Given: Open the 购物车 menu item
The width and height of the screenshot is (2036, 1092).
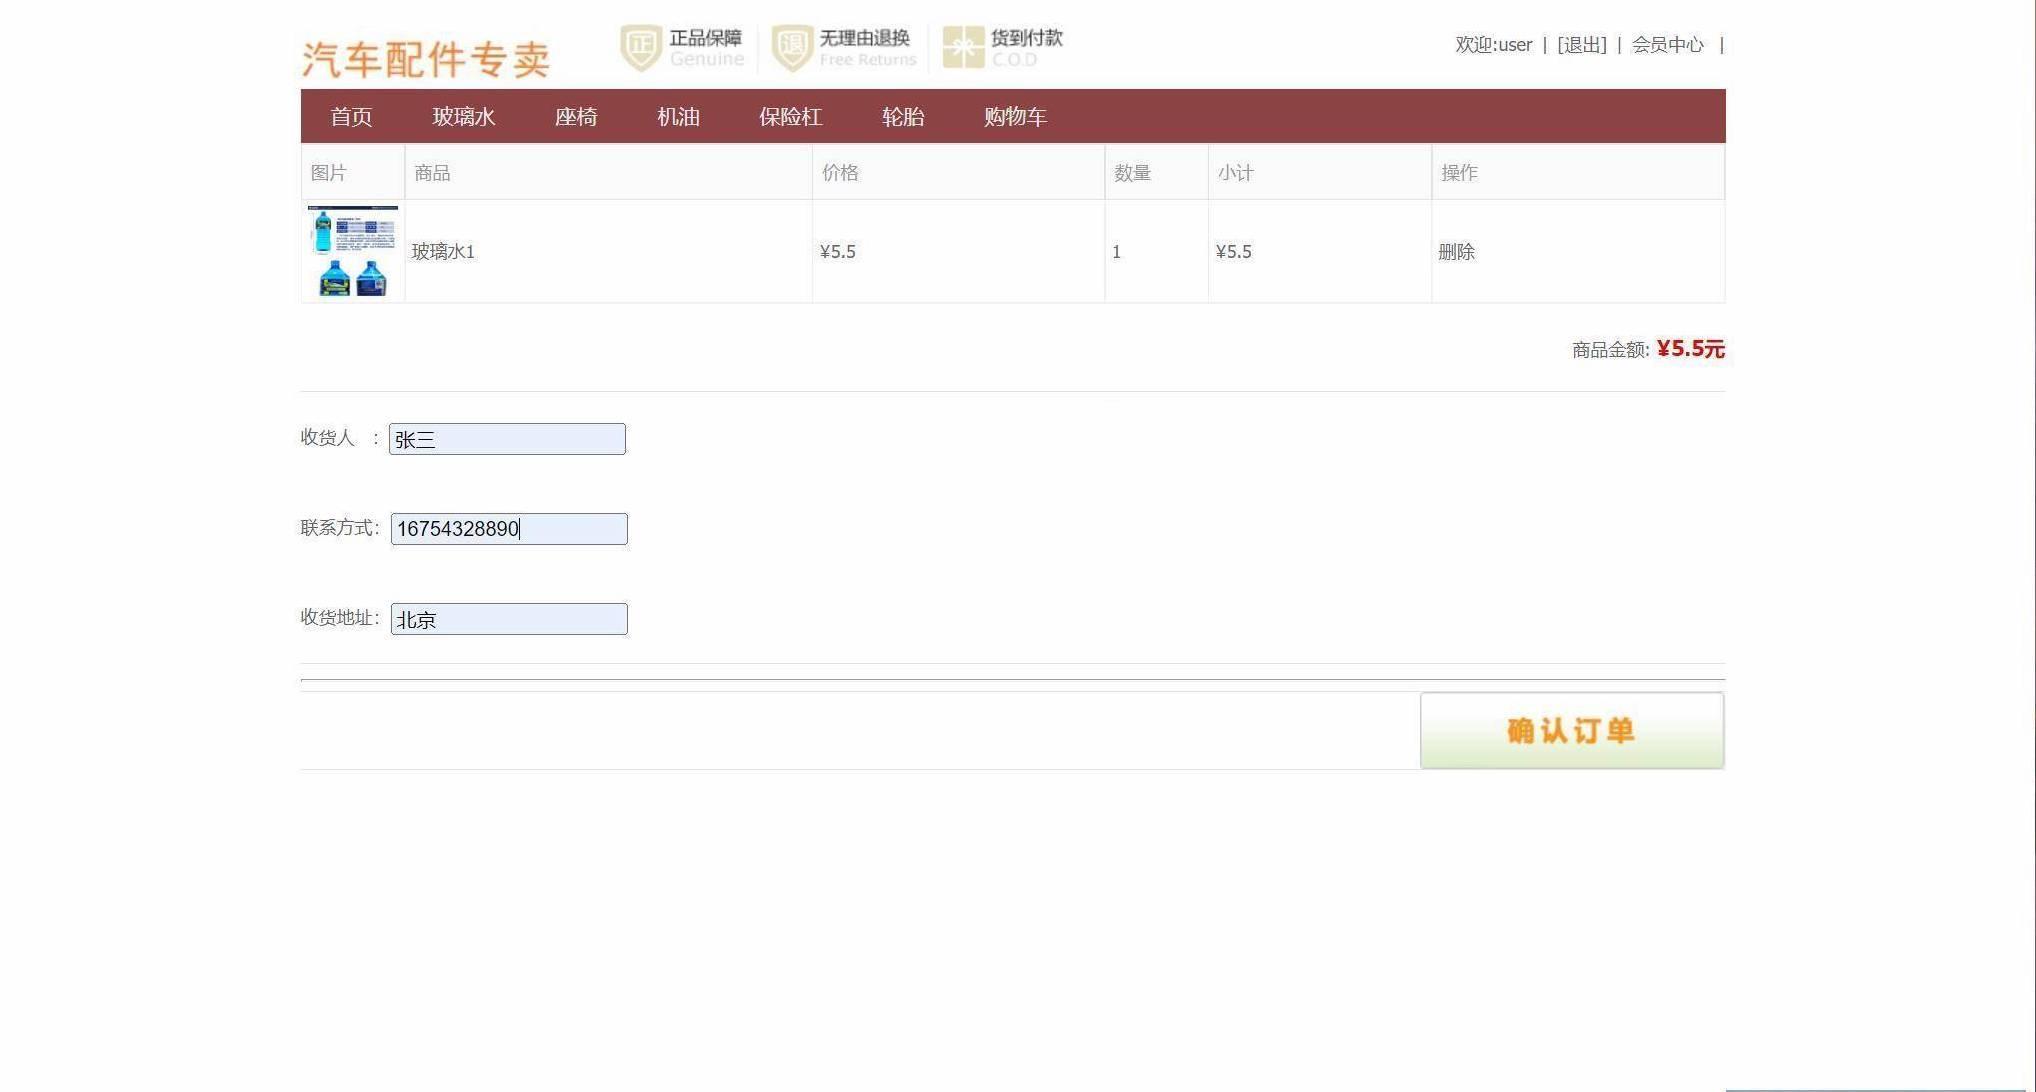Looking at the screenshot, I should tap(1015, 117).
